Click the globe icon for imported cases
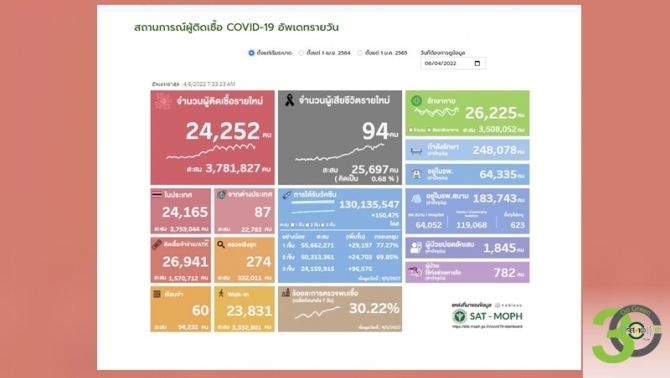This screenshot has width=670, height=378. (221, 195)
